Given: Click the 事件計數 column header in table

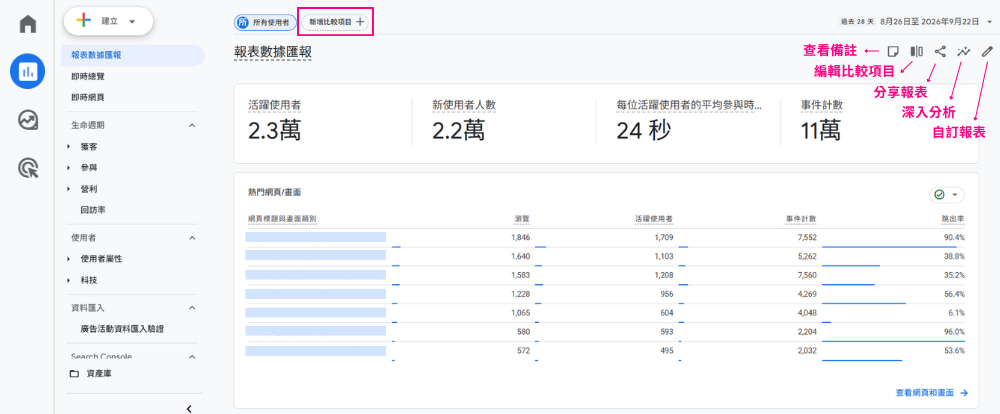Looking at the screenshot, I should (801, 219).
